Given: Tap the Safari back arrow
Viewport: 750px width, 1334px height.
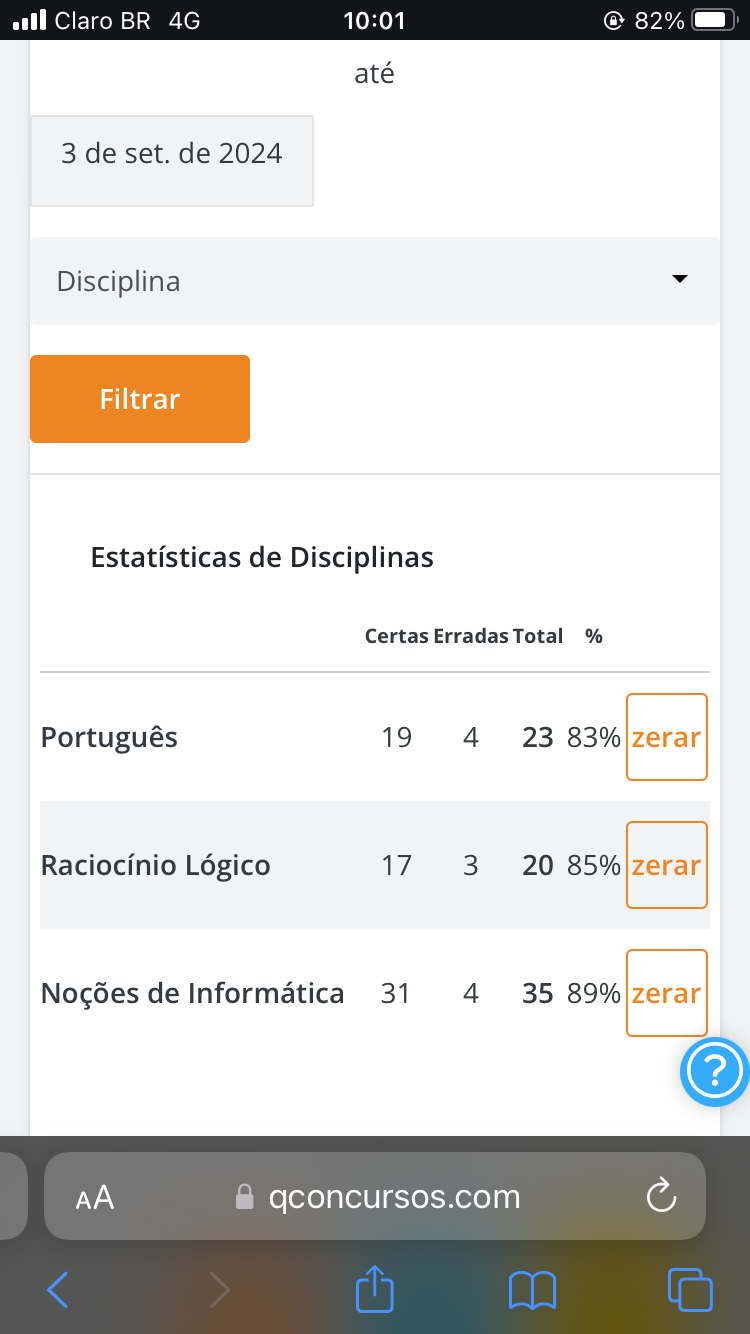Looking at the screenshot, I should pos(58,1290).
